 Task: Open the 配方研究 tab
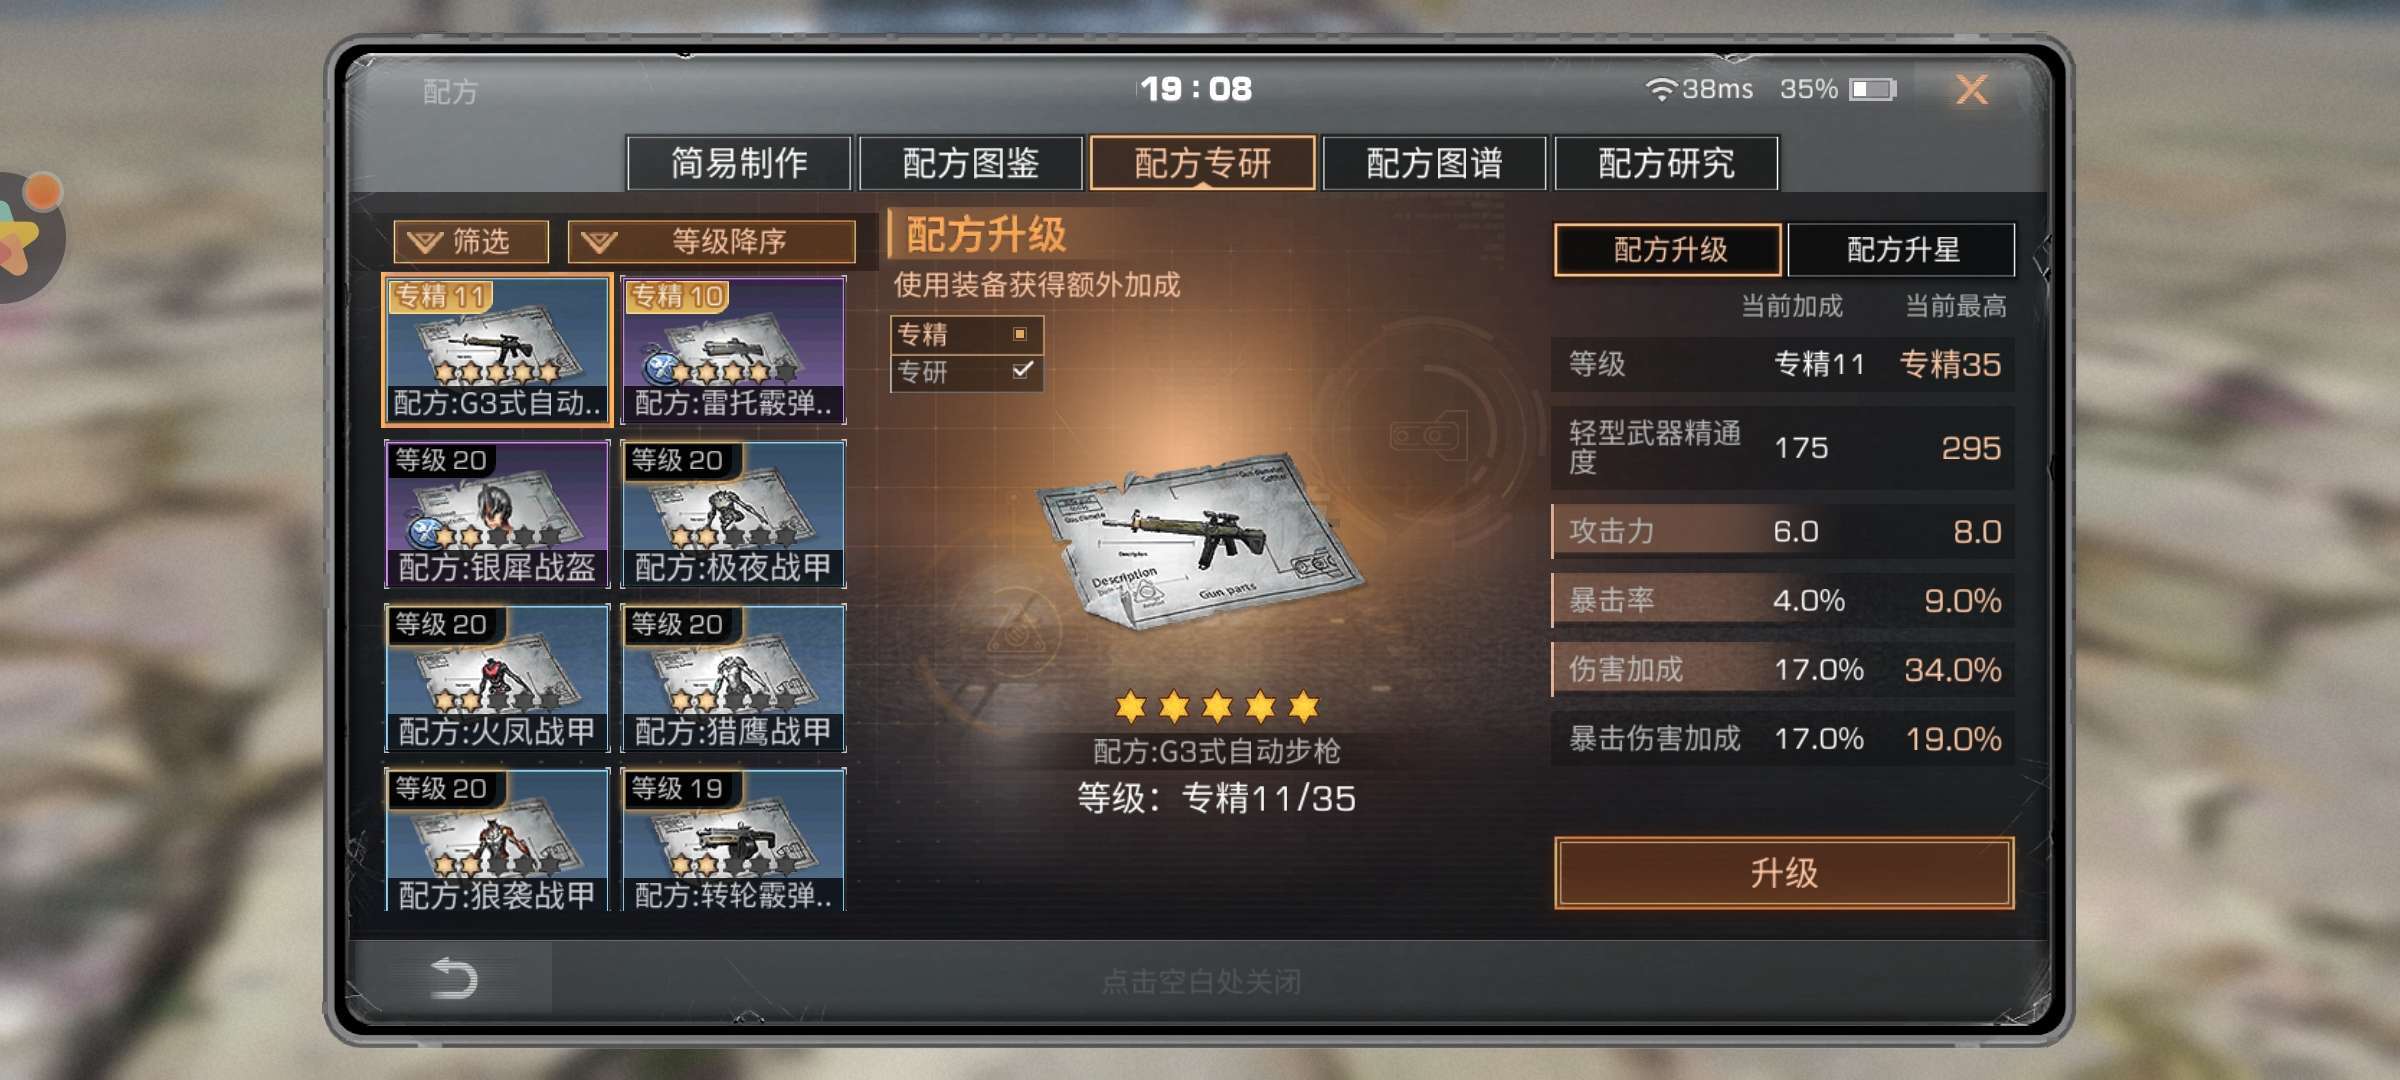pyautogui.click(x=1666, y=163)
